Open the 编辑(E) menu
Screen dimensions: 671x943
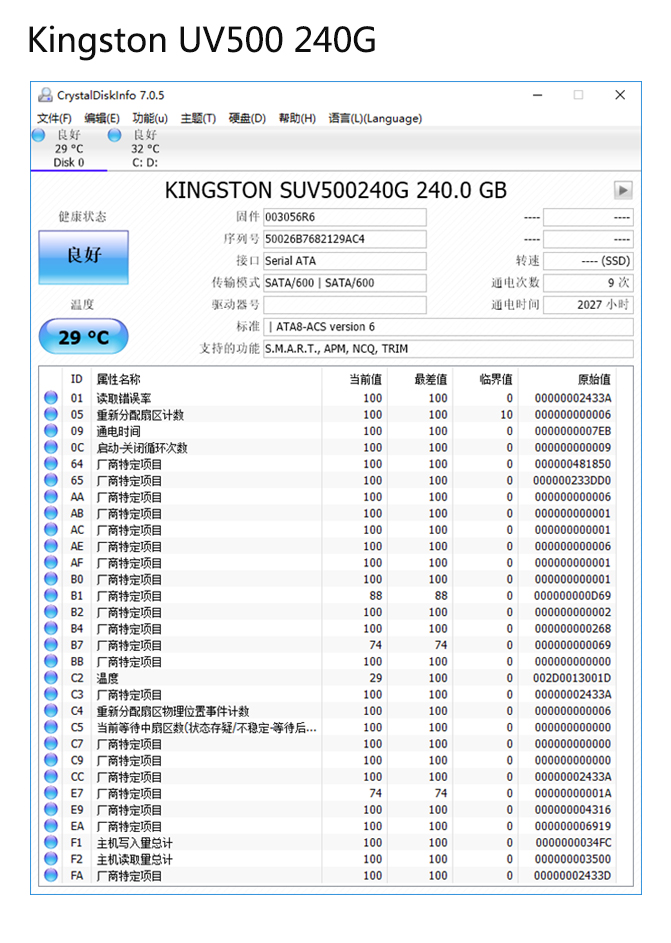[102, 118]
